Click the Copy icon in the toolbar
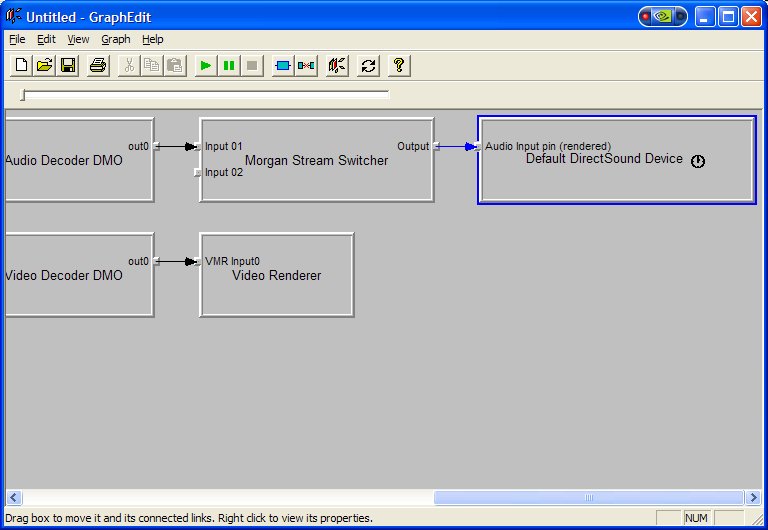Screen dimensions: 768x530 tap(152, 65)
